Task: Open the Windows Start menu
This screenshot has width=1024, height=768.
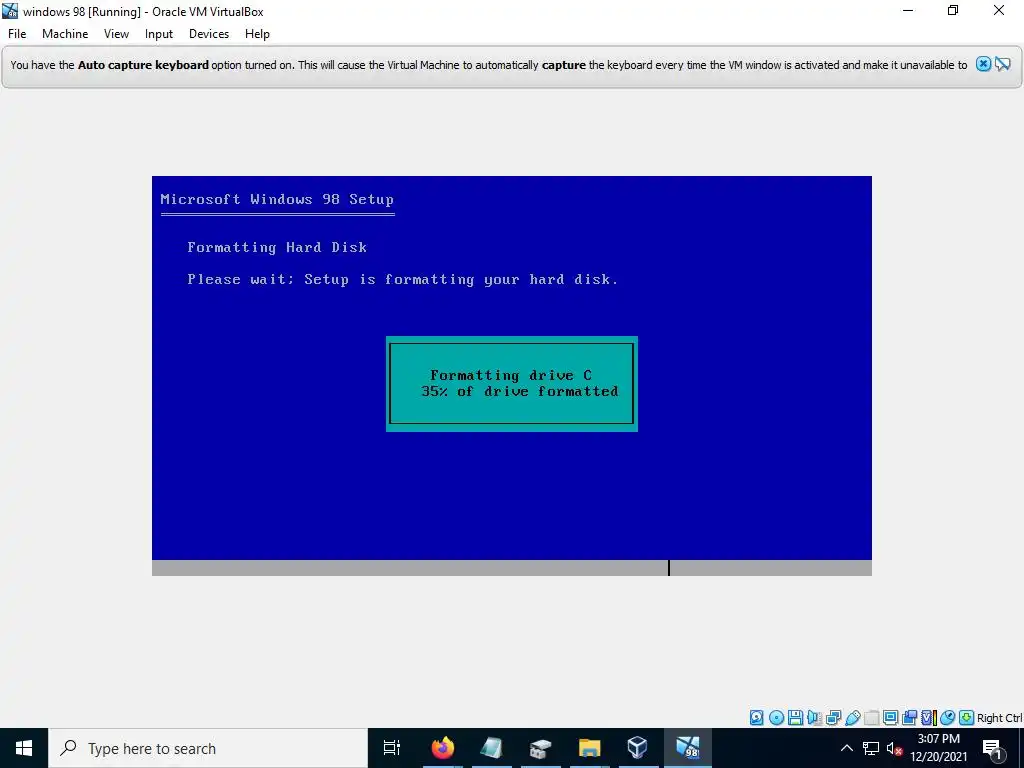Action: coord(24,748)
